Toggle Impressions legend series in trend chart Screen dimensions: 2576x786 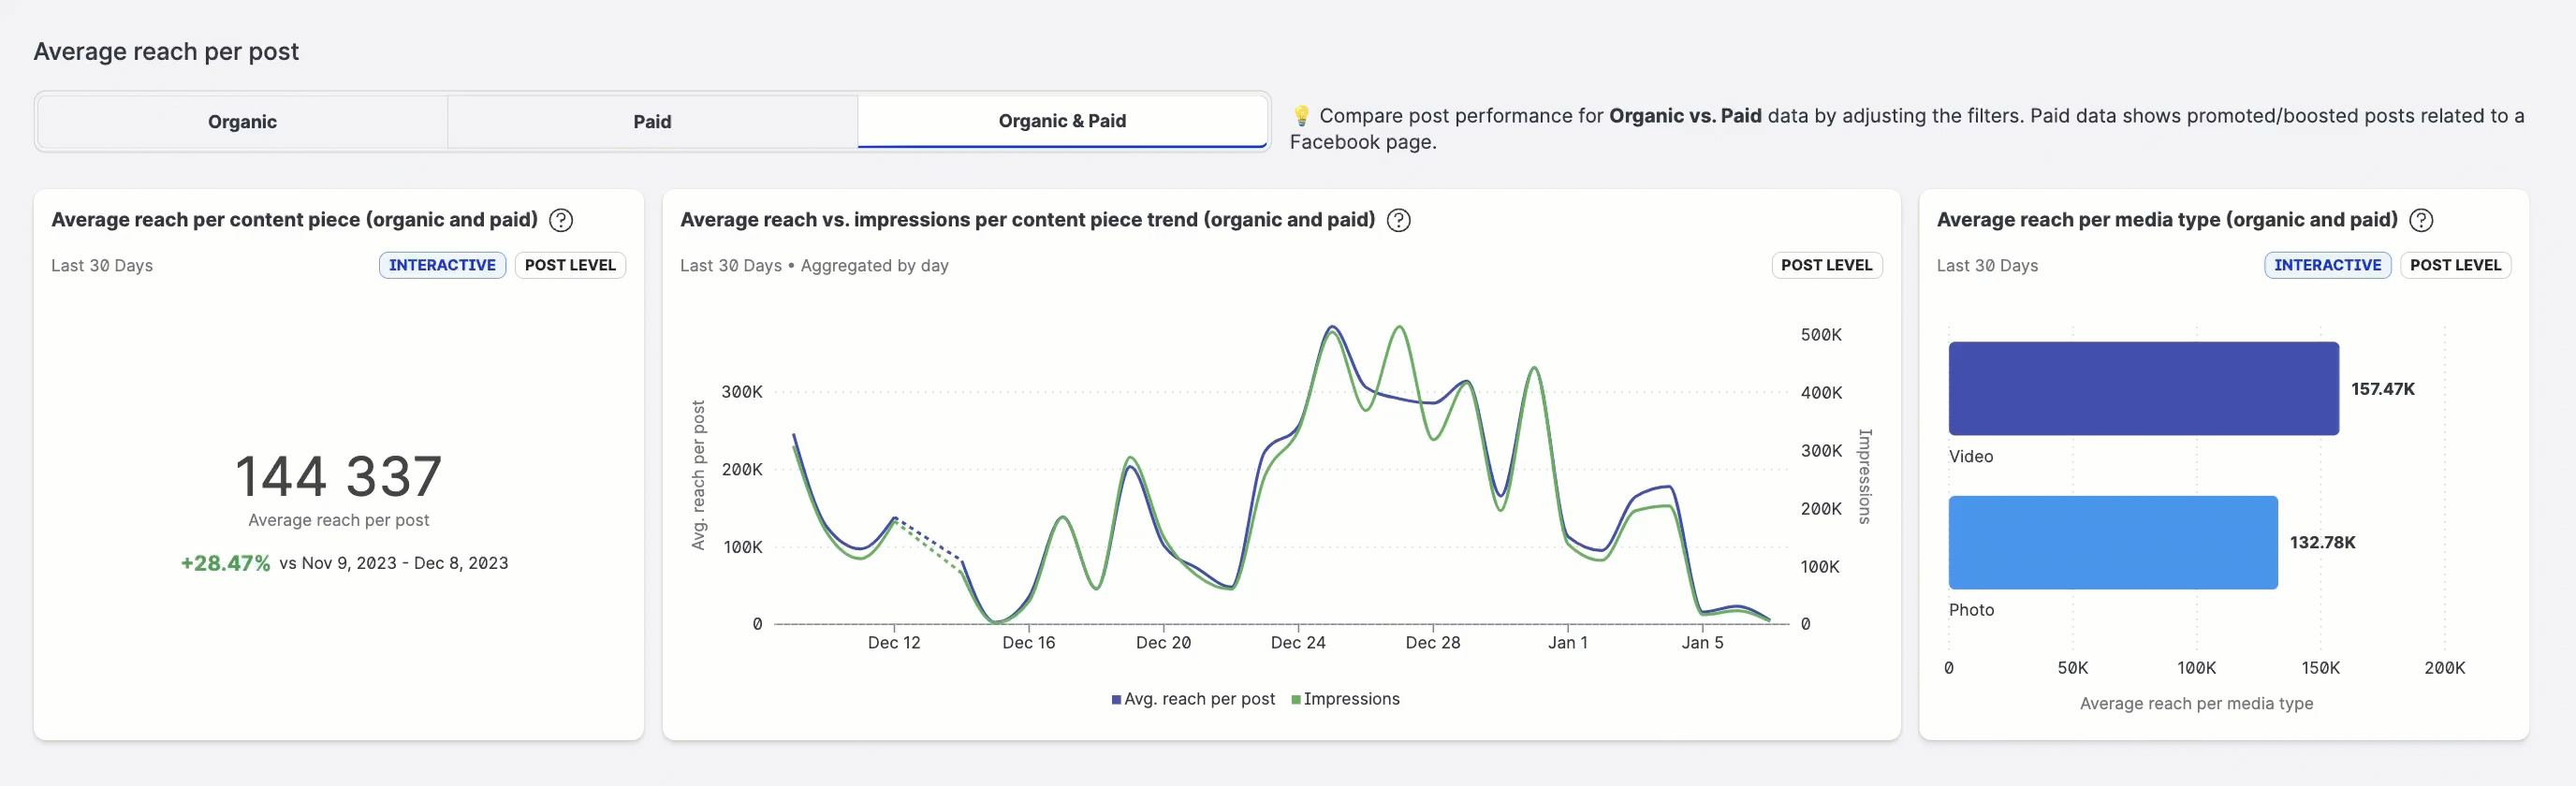[x=1345, y=699]
